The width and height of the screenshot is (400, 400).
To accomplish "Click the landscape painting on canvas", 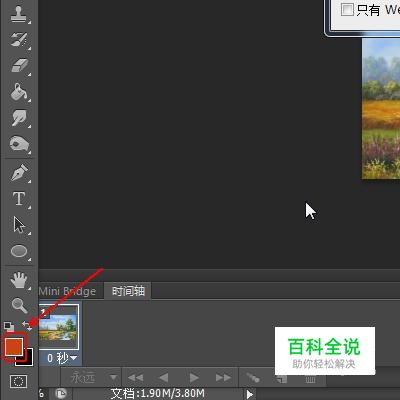I will coord(381,108).
